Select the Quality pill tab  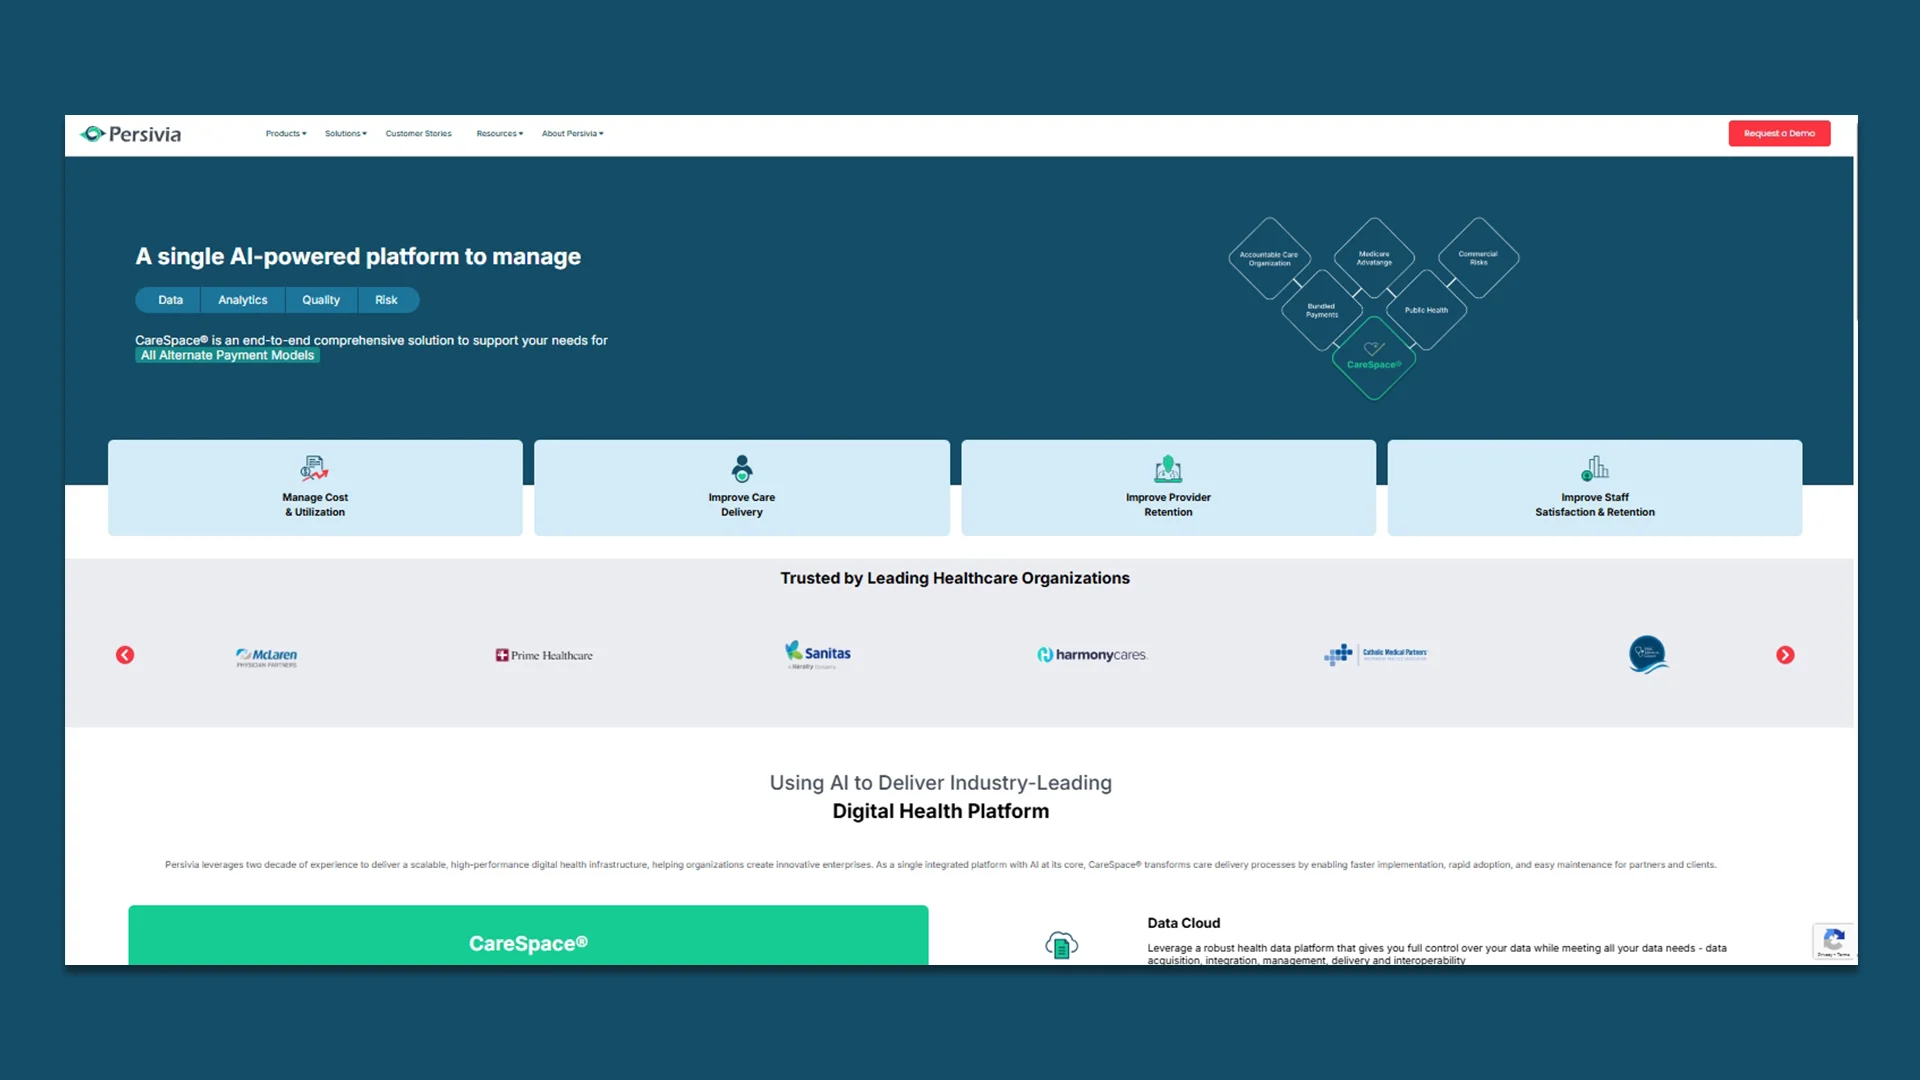pyautogui.click(x=320, y=300)
